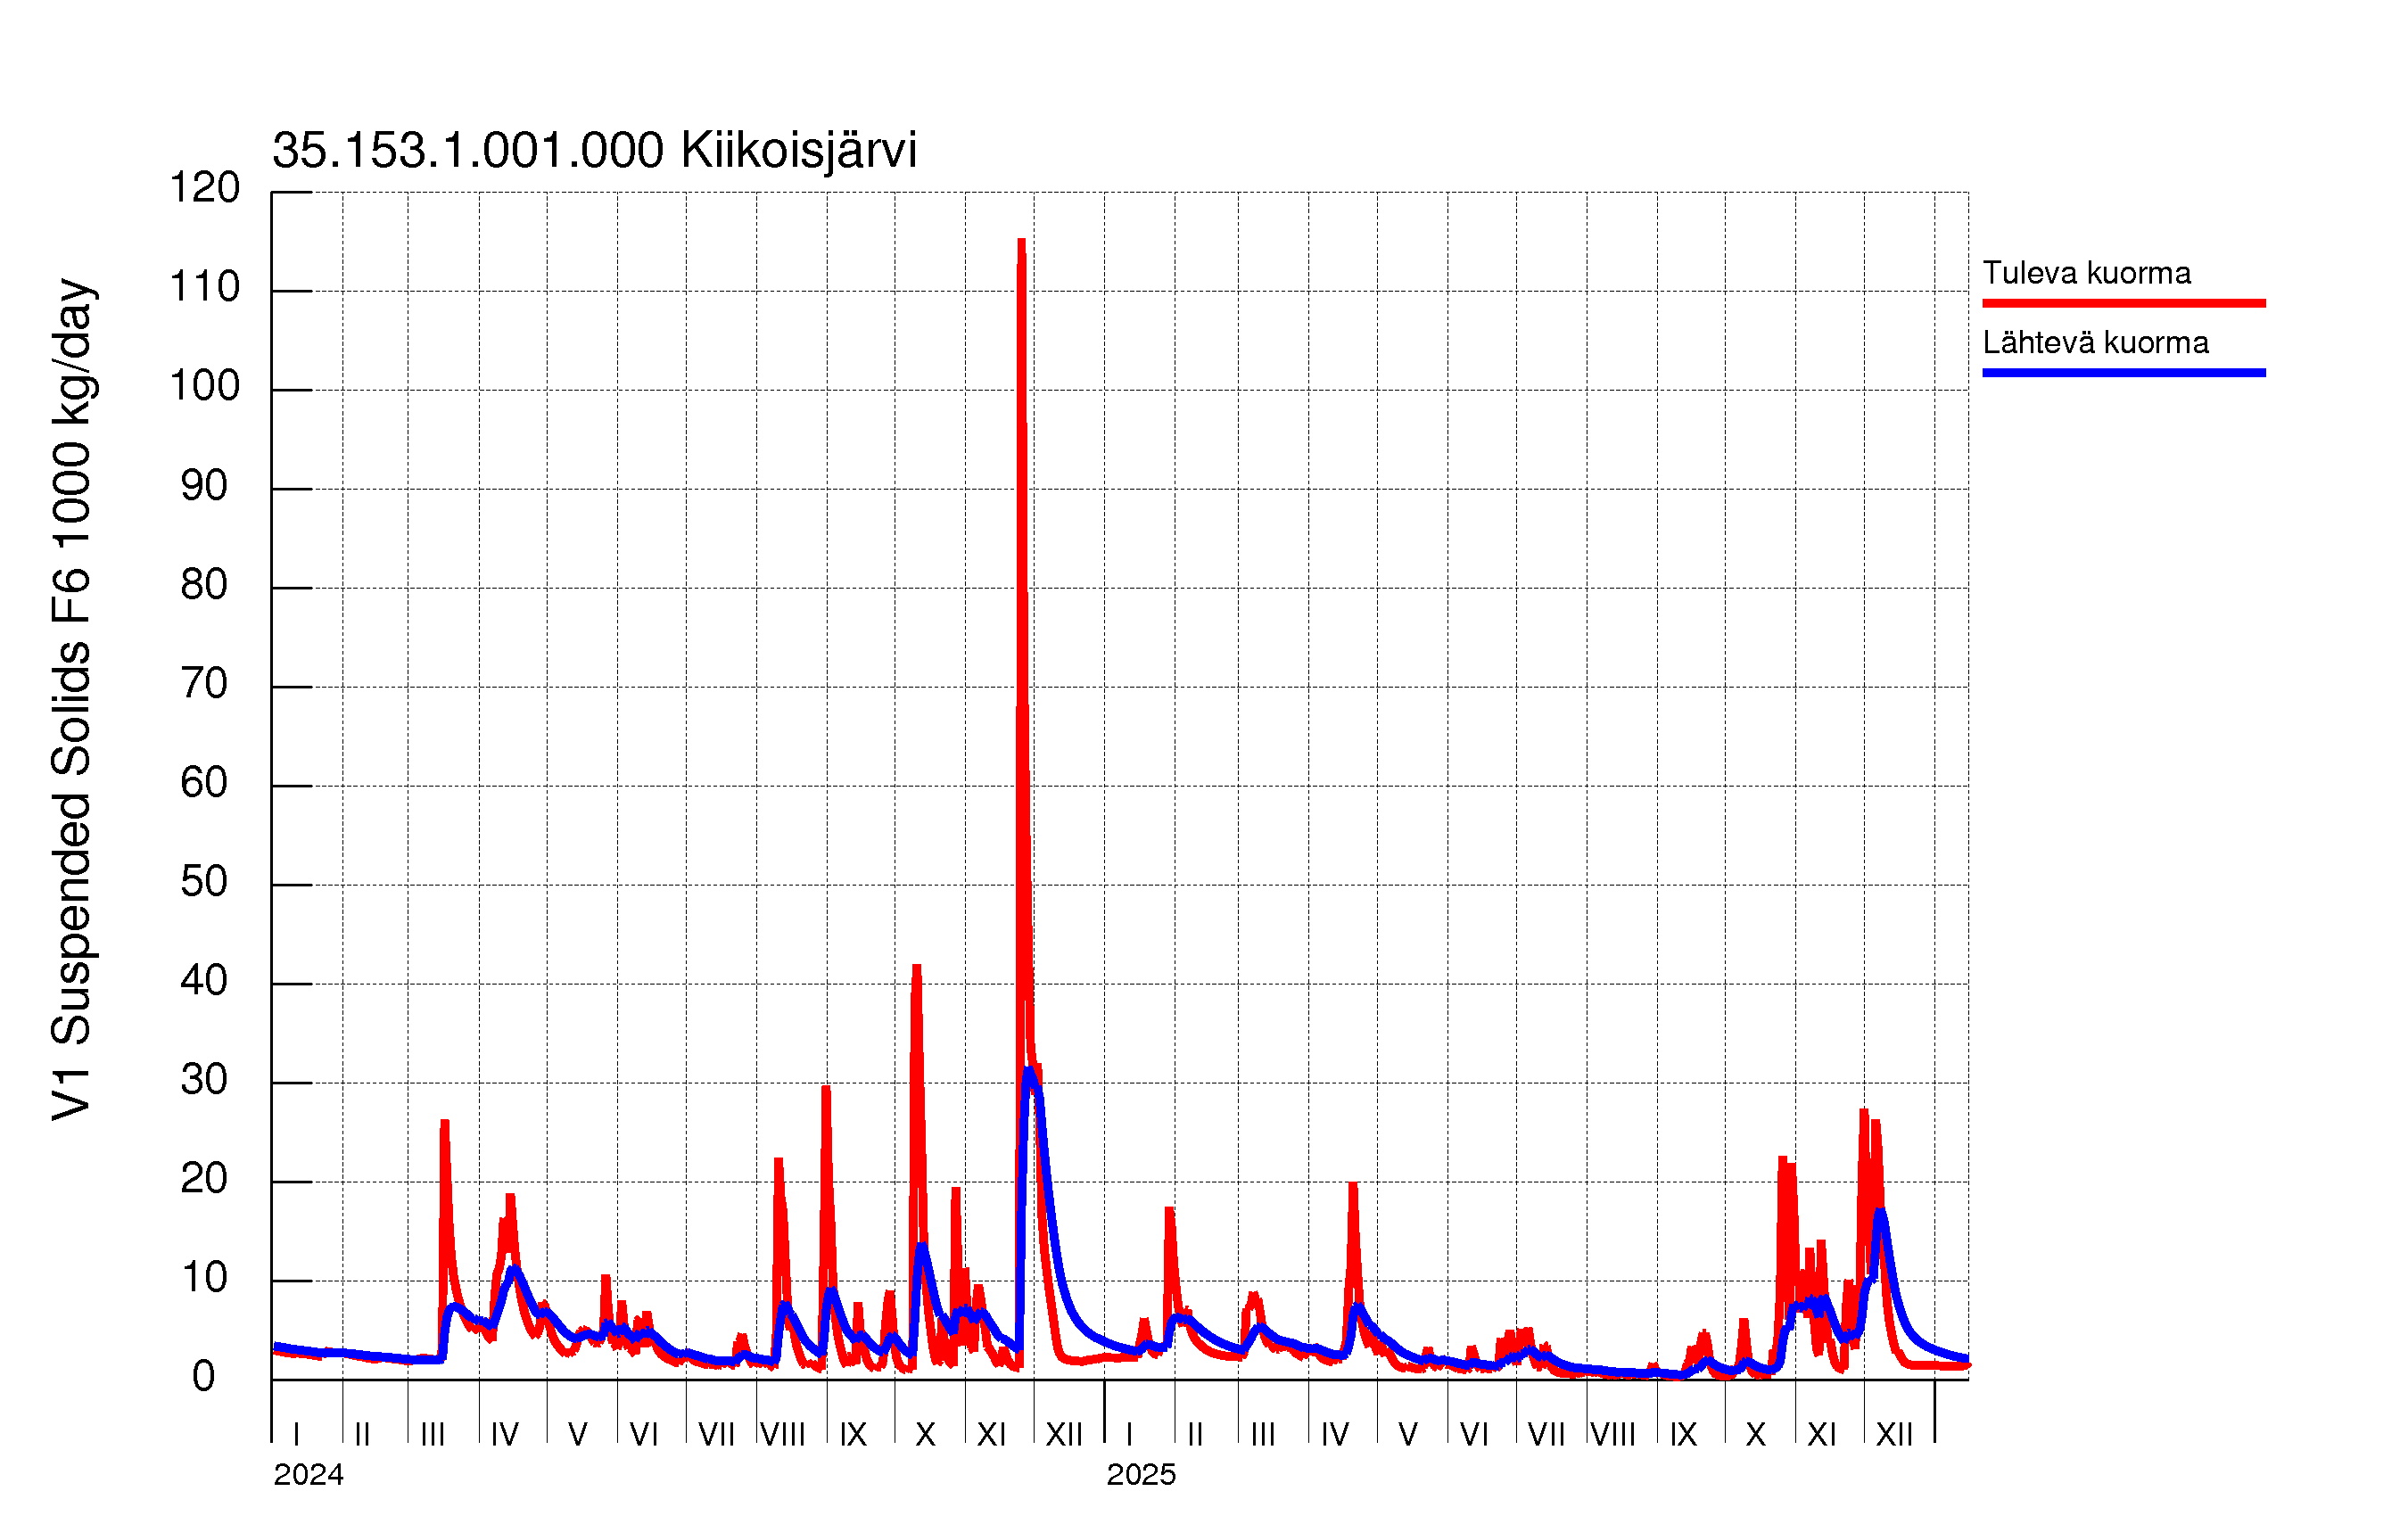2408x1516 pixels.
Task: Click the y-axis value 50
Action: tap(204, 882)
